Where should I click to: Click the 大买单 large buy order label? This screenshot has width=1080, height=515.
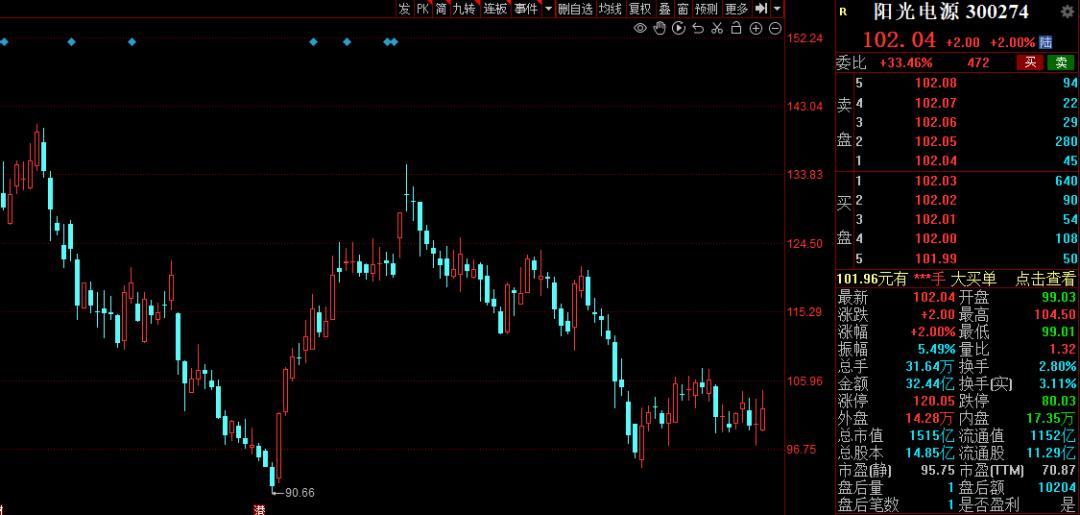pyautogui.click(x=973, y=279)
